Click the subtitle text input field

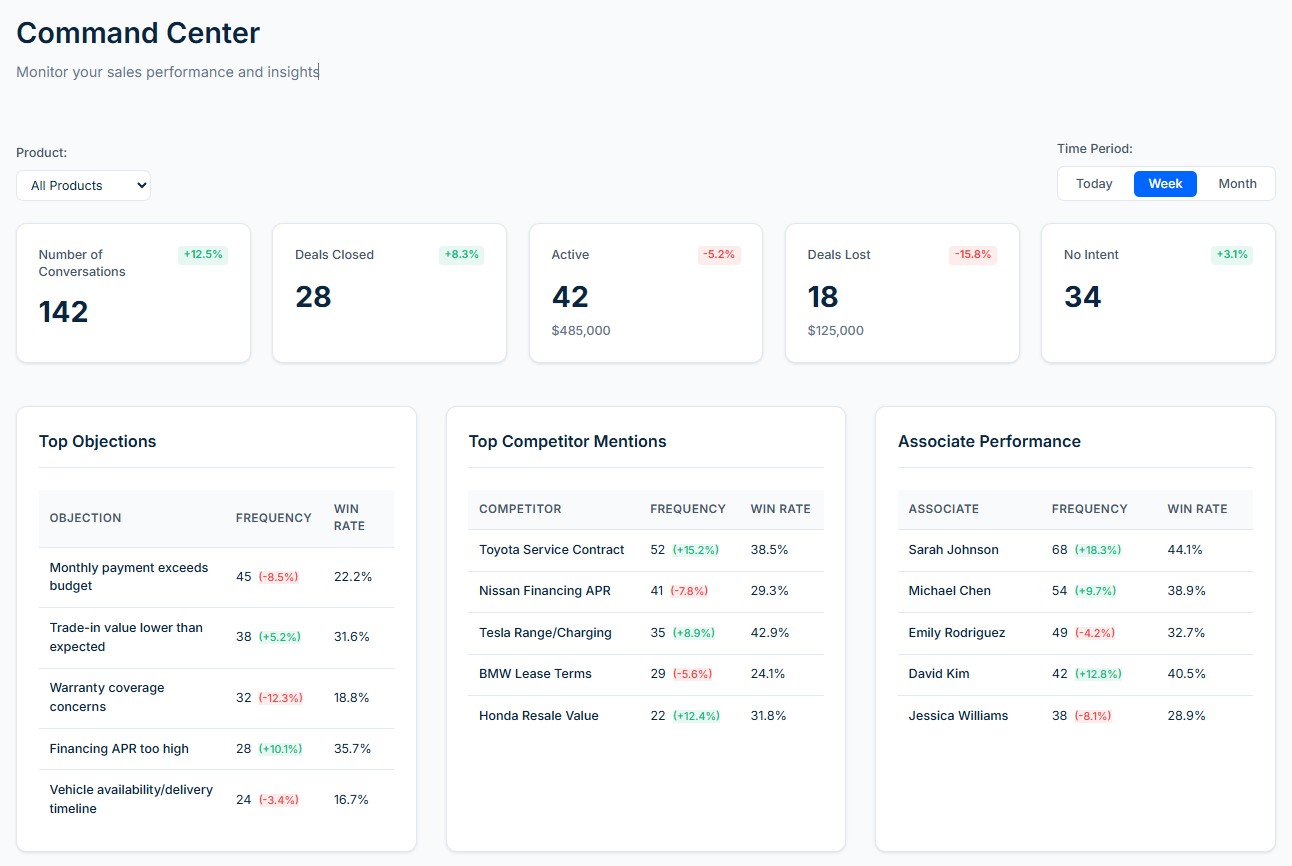pos(167,71)
